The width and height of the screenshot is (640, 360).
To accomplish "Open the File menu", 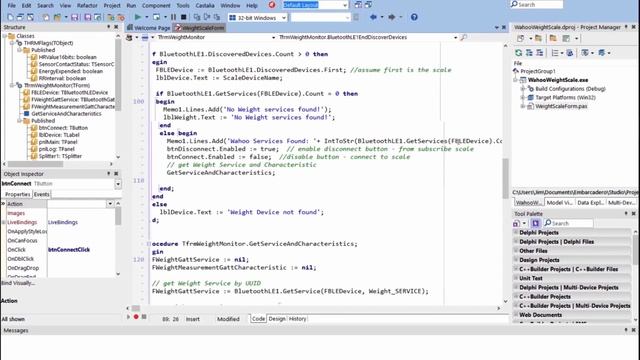I will [12, 5].
